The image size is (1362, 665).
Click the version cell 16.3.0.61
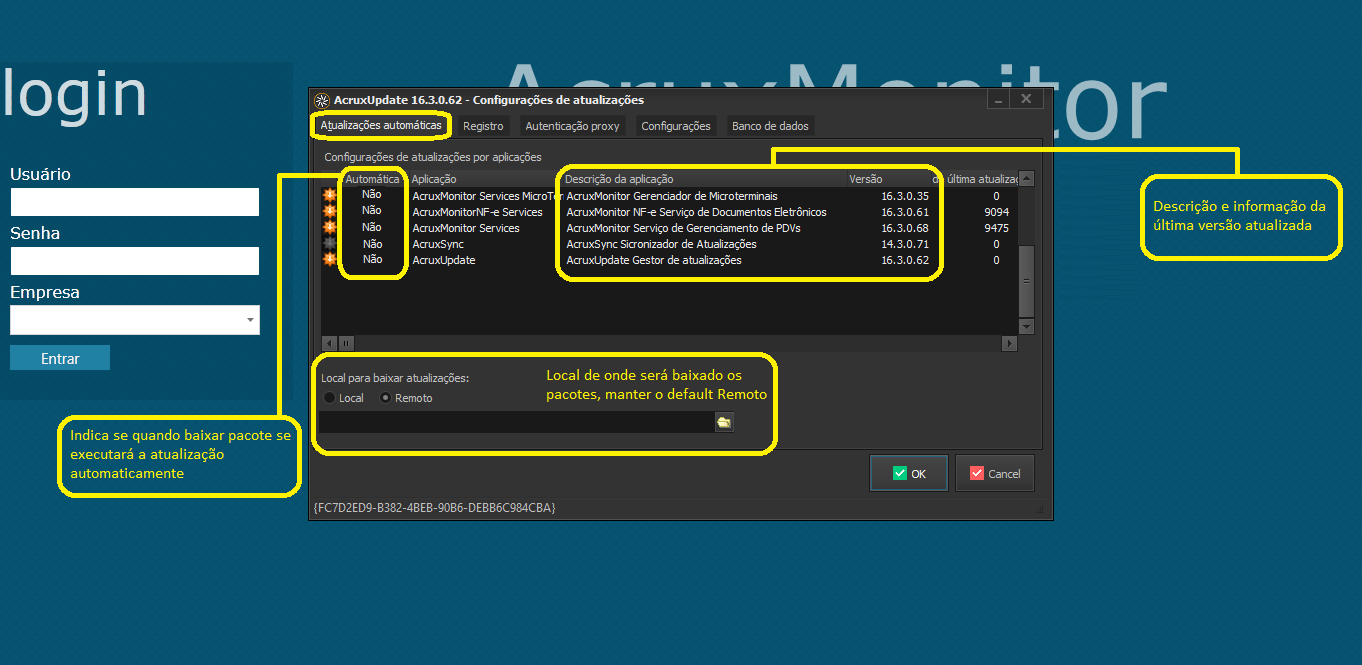pos(905,212)
